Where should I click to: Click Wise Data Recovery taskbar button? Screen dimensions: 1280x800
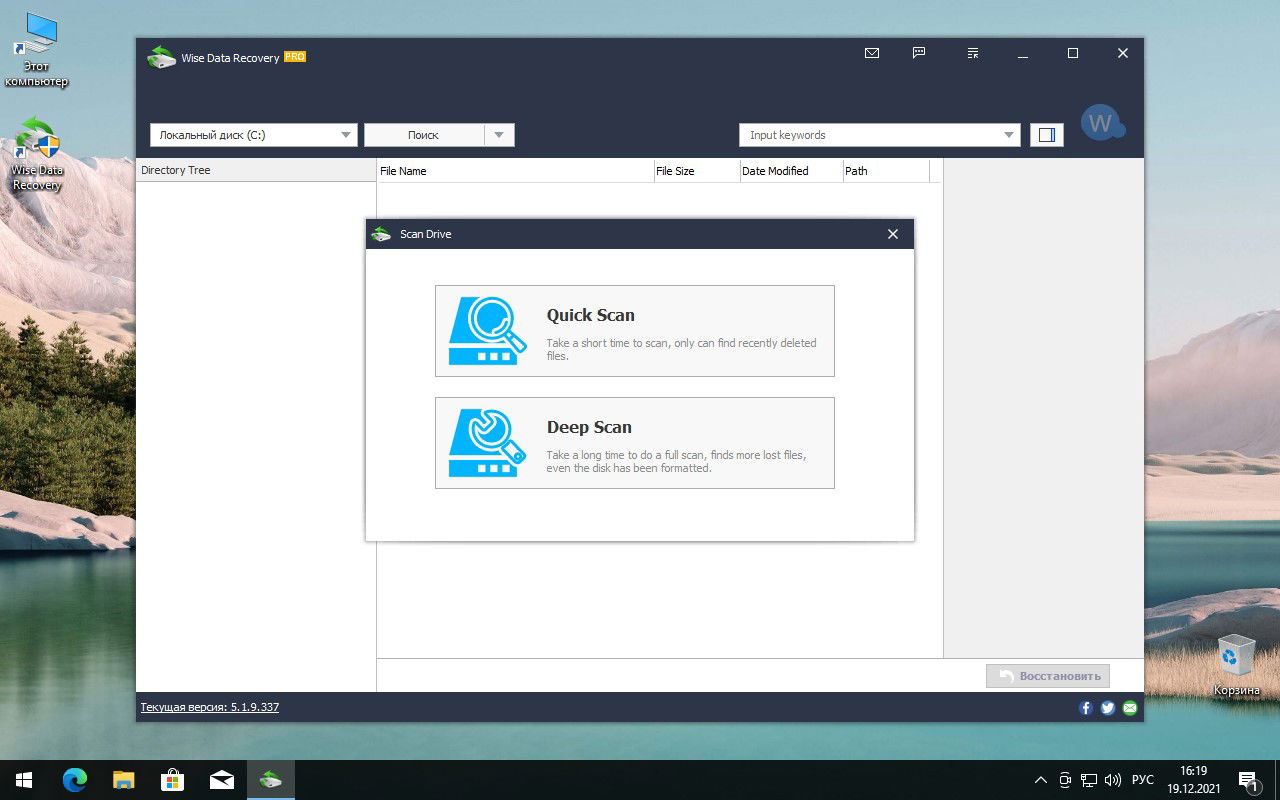270,779
